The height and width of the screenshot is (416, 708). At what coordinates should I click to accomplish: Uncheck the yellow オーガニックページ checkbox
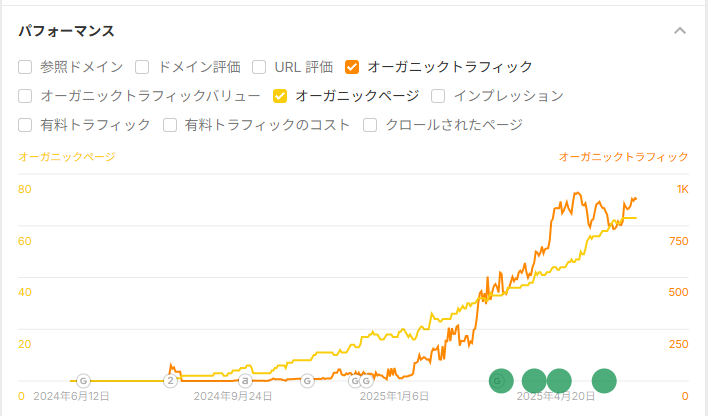(280, 96)
